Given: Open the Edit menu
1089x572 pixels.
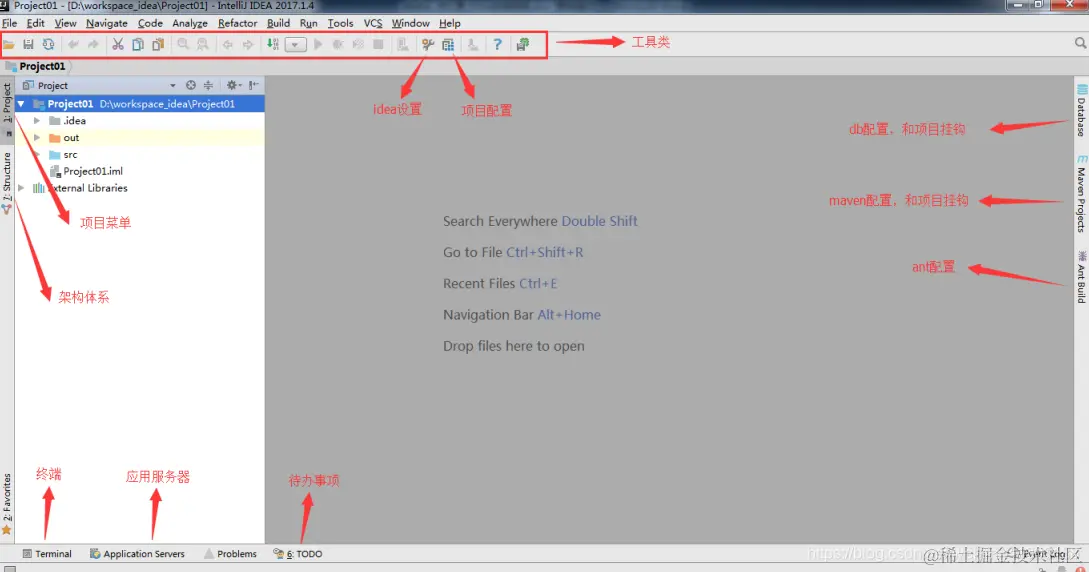Looking at the screenshot, I should (35, 23).
